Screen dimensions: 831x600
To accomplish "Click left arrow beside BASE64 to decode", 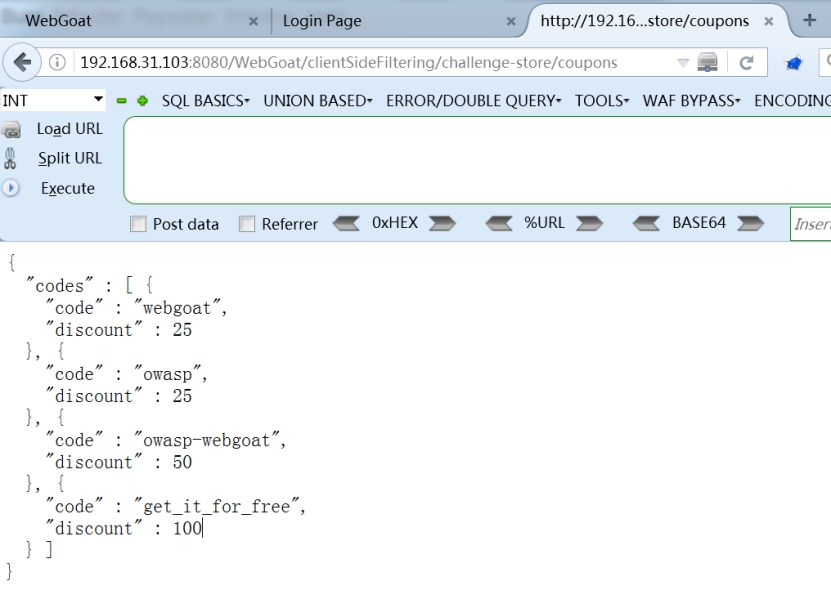I will (646, 223).
